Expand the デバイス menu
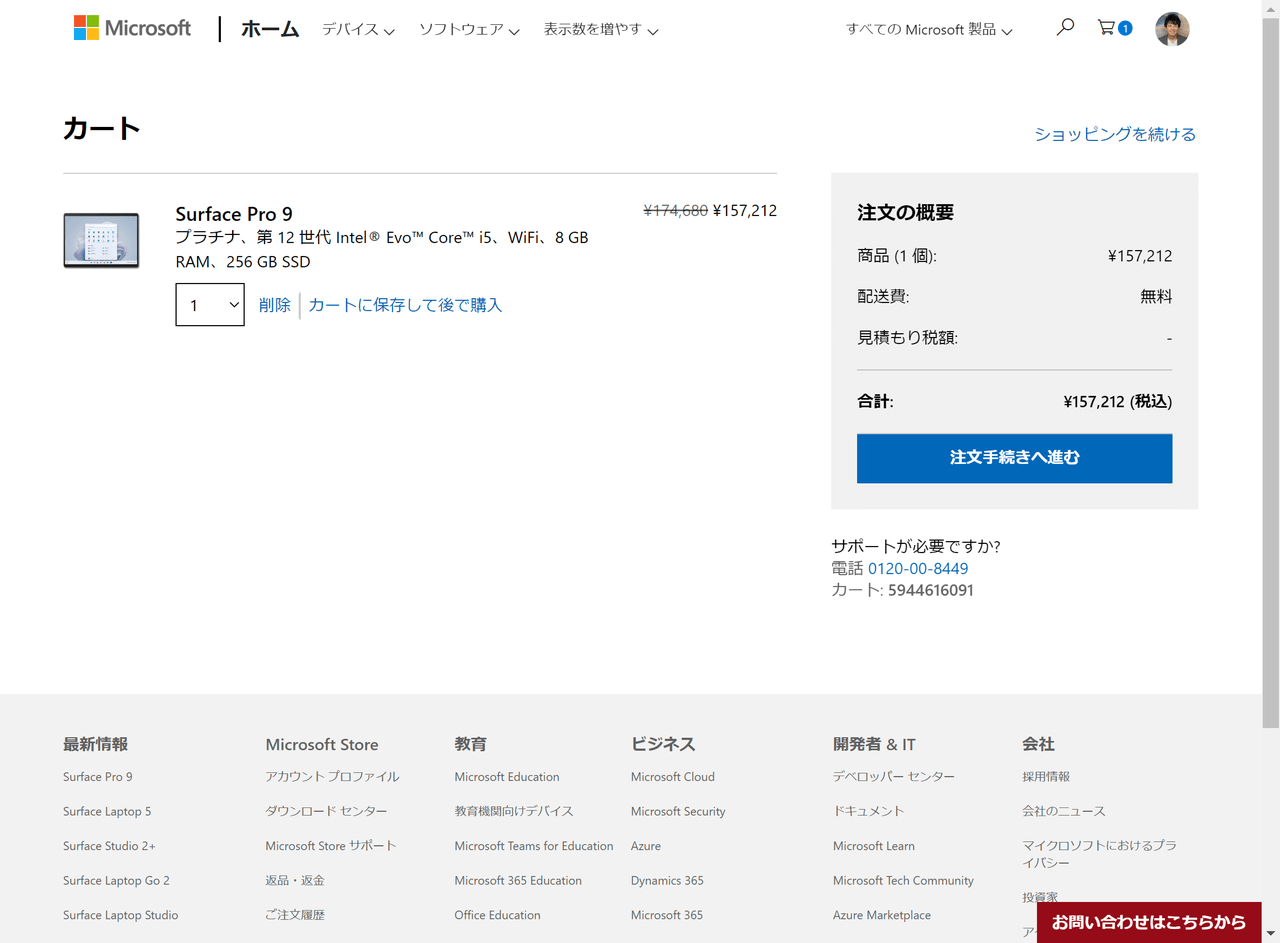Screen dimensions: 1280x943 358,30
